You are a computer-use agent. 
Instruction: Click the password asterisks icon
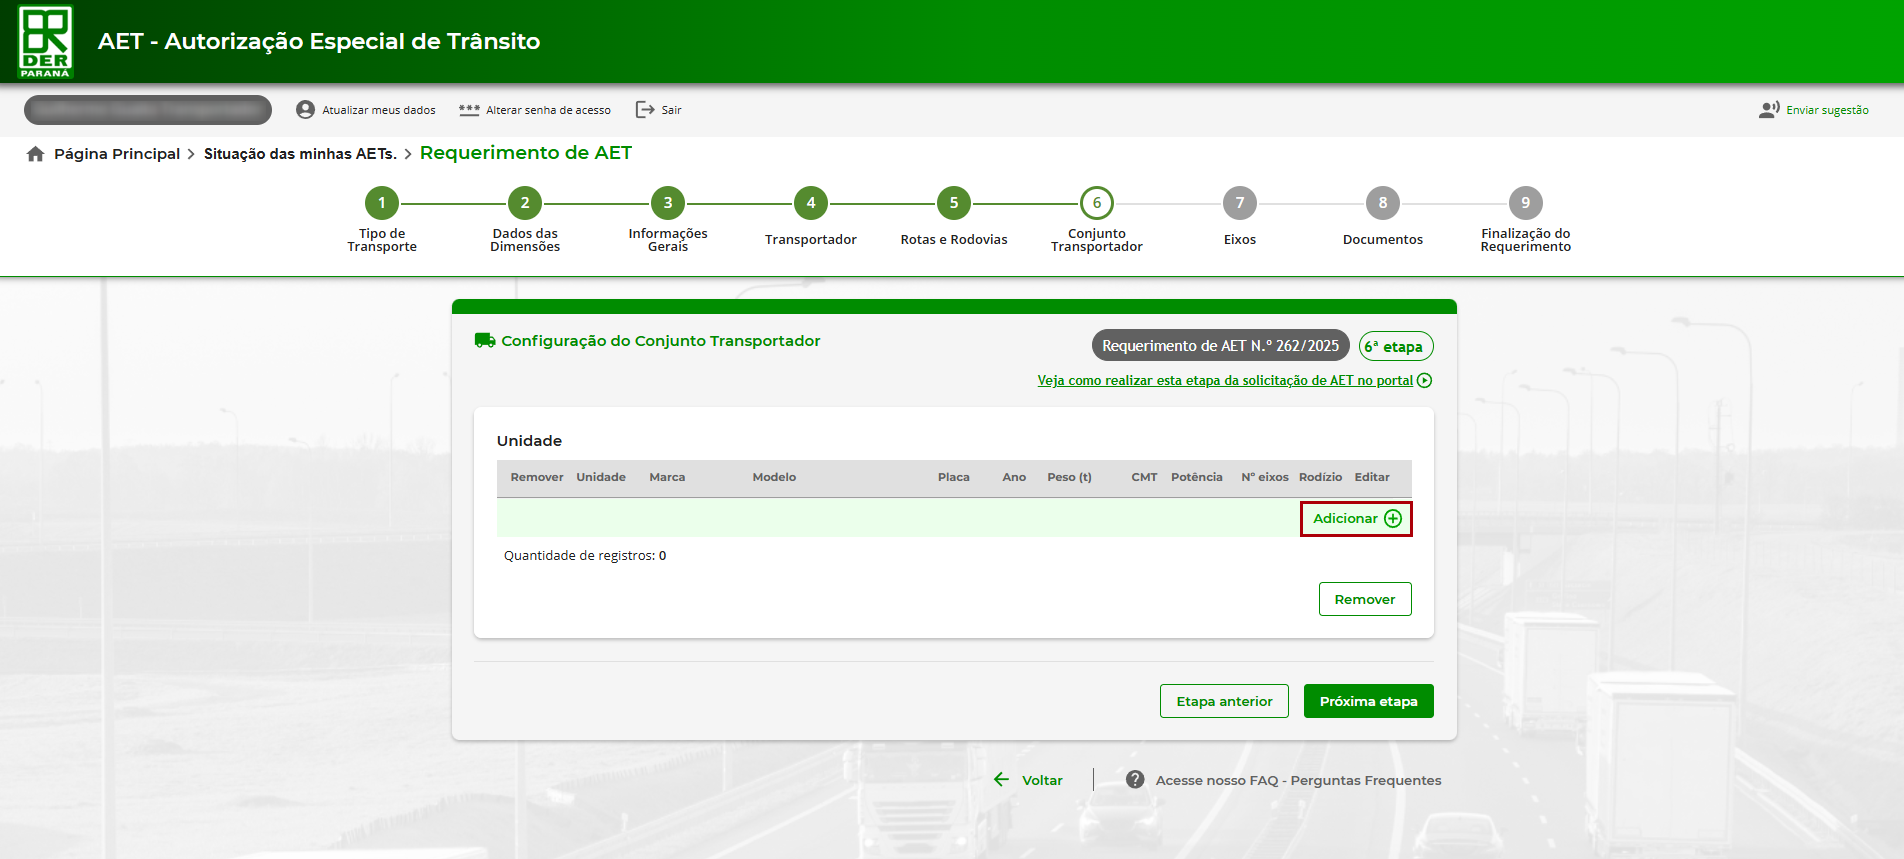(469, 110)
